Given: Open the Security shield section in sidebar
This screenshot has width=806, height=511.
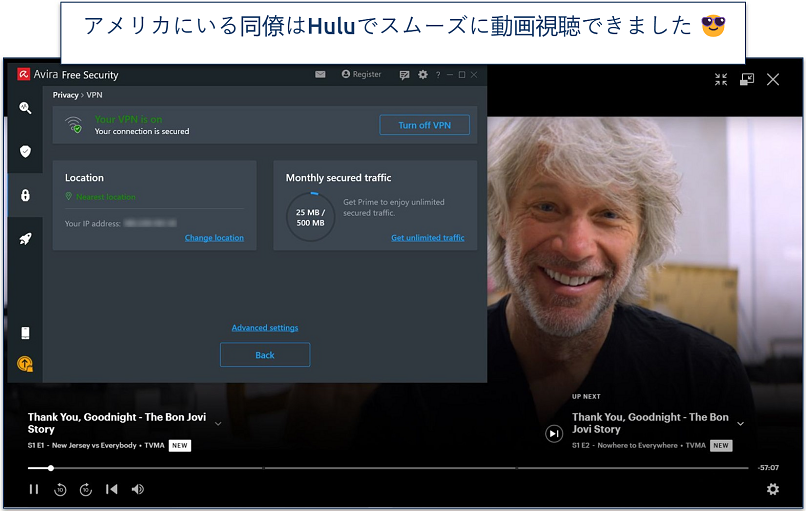Looking at the screenshot, I should (25, 152).
